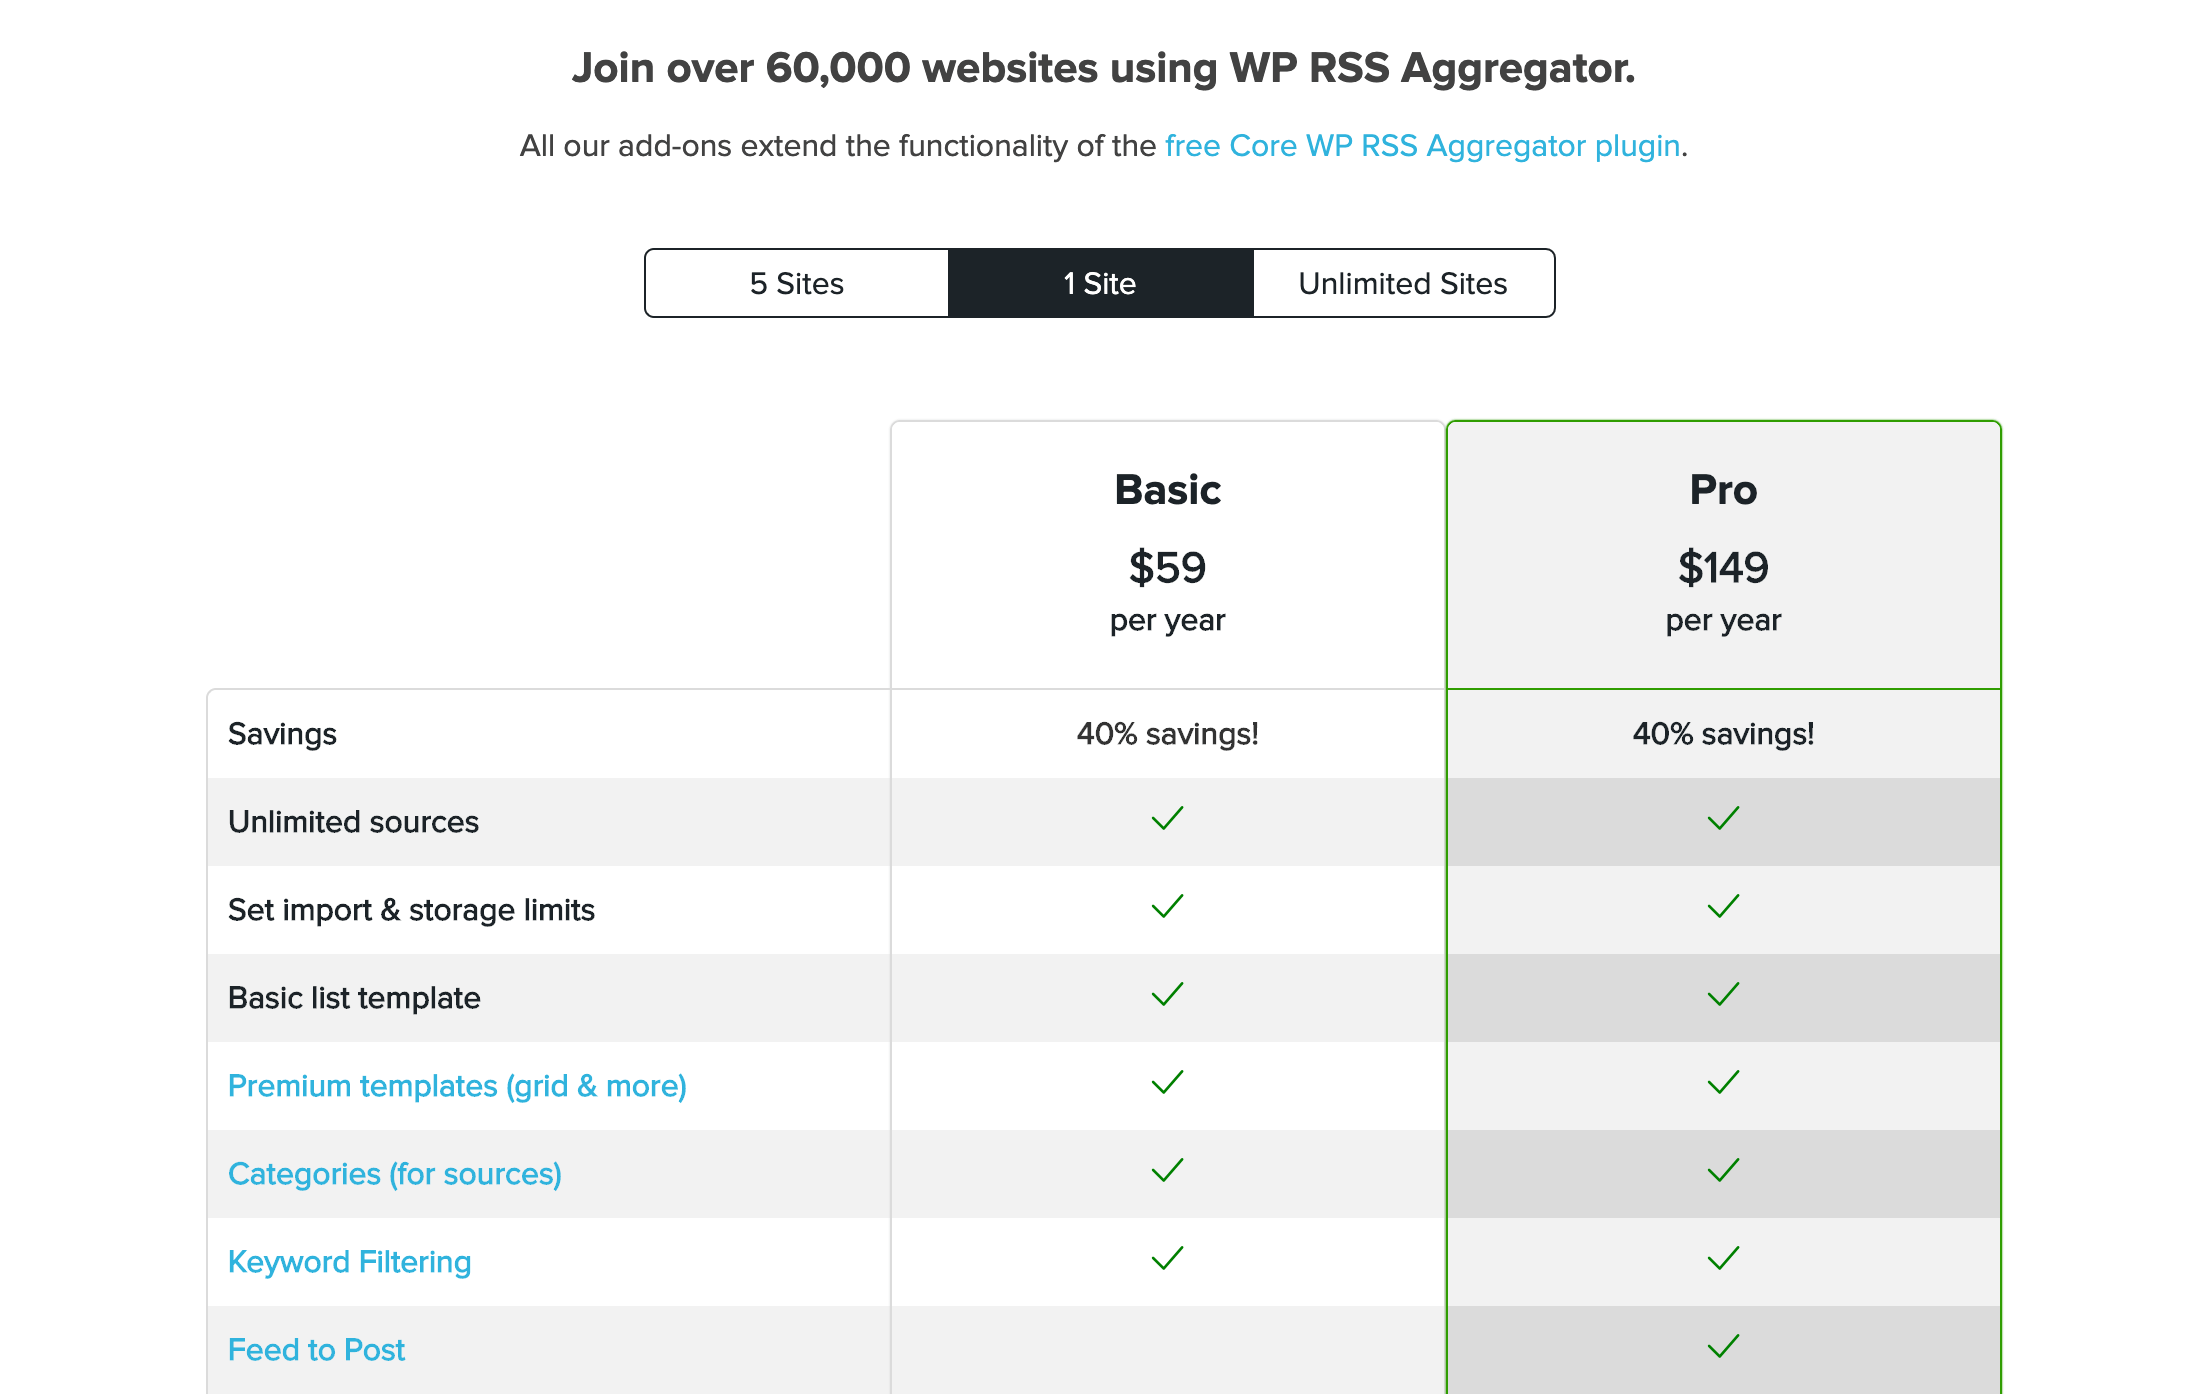Select the 5 Sites pricing tab
The width and height of the screenshot is (2210, 1394).
coord(797,283)
